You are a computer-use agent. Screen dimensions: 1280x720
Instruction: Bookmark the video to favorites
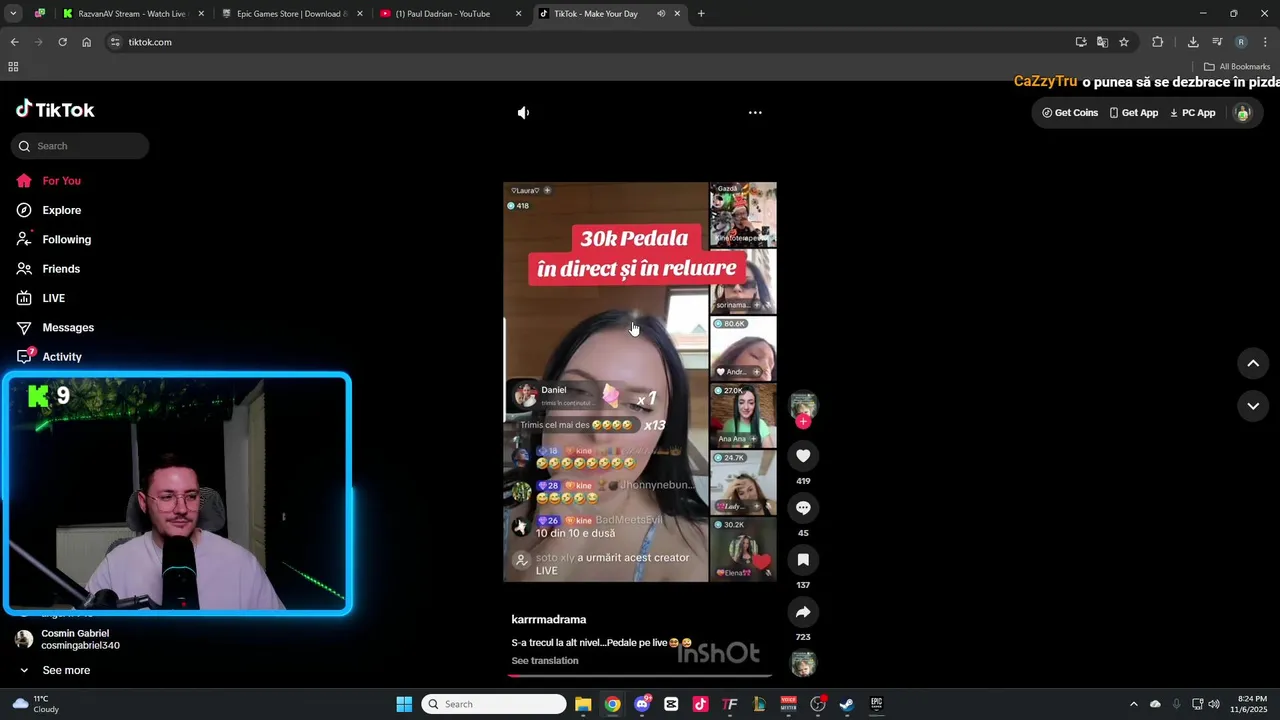pyautogui.click(x=803, y=560)
